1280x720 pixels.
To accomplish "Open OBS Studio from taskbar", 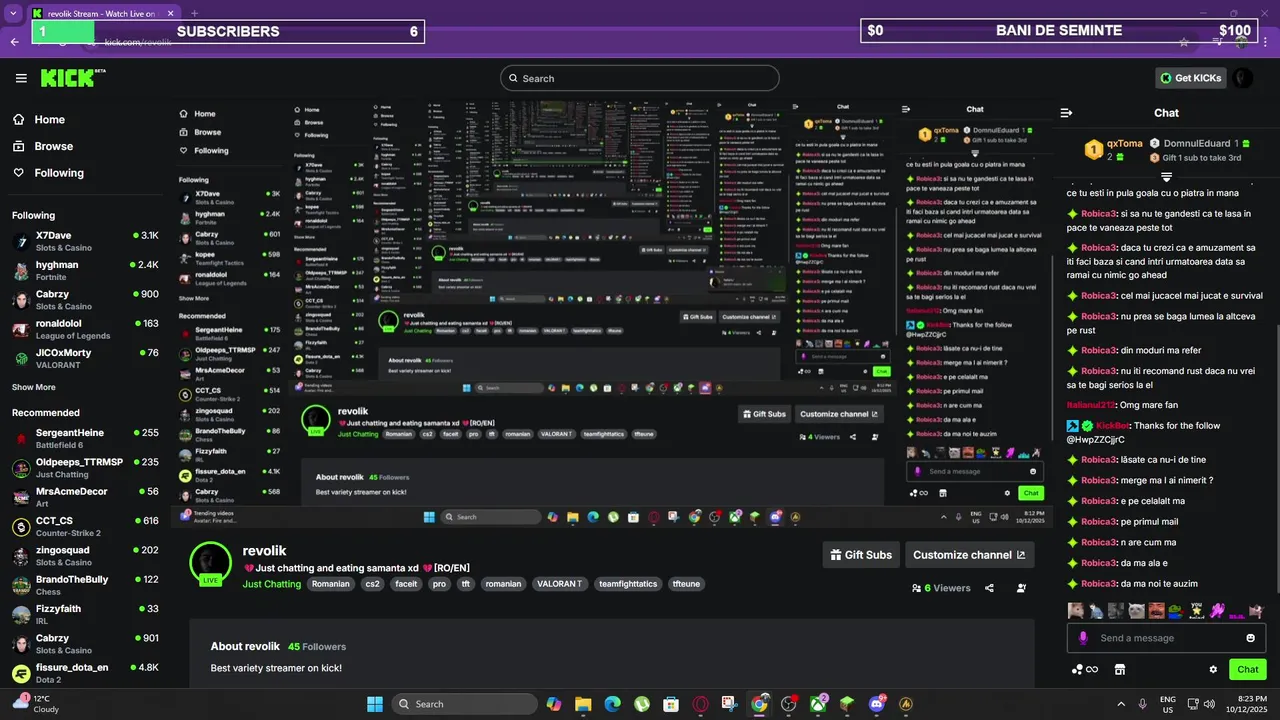I will coord(788,704).
